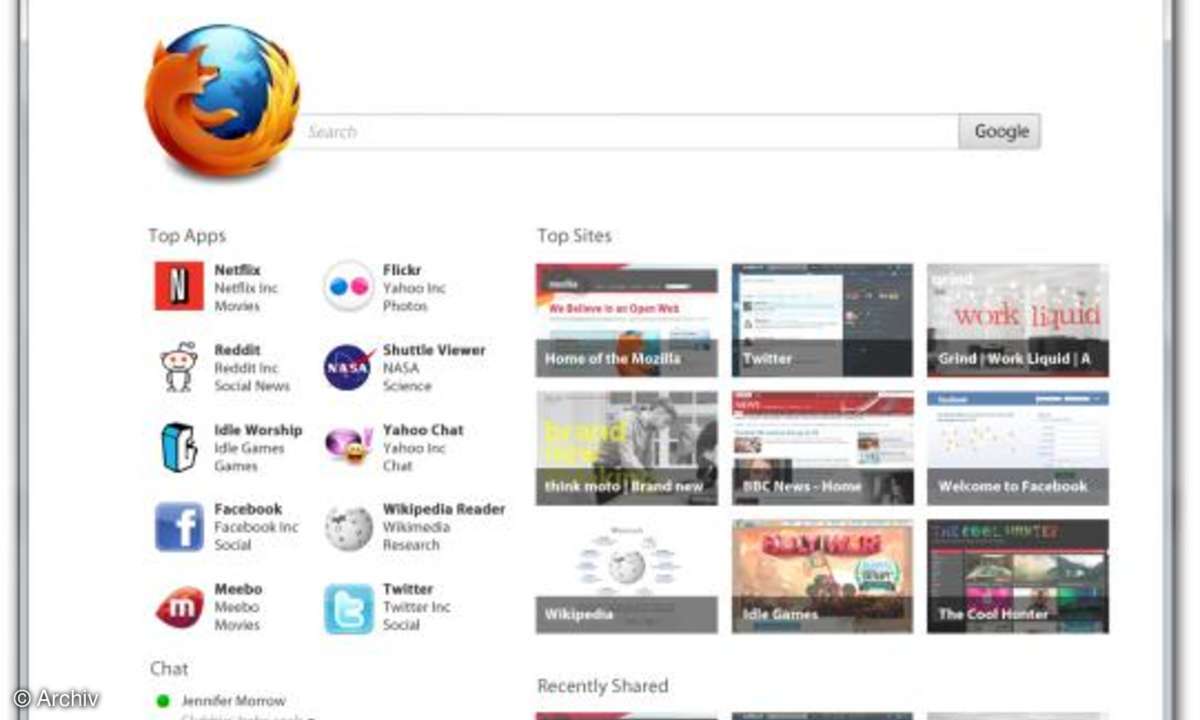Image resolution: width=1200 pixels, height=720 pixels.
Task: Open the BBC News - Home thumbnail
Action: pos(822,448)
